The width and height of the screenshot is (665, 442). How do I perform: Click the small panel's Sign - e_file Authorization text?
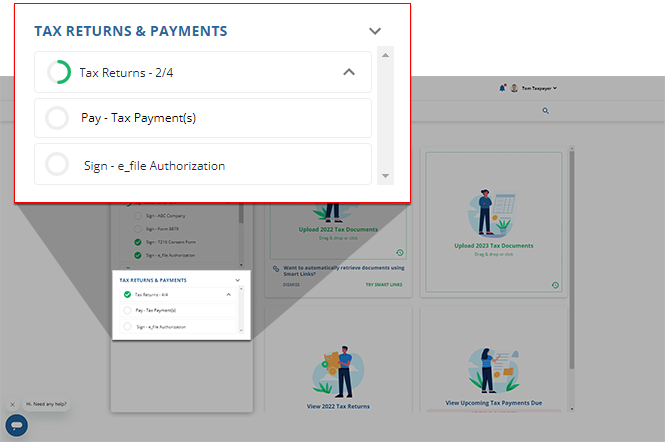[x=161, y=327]
